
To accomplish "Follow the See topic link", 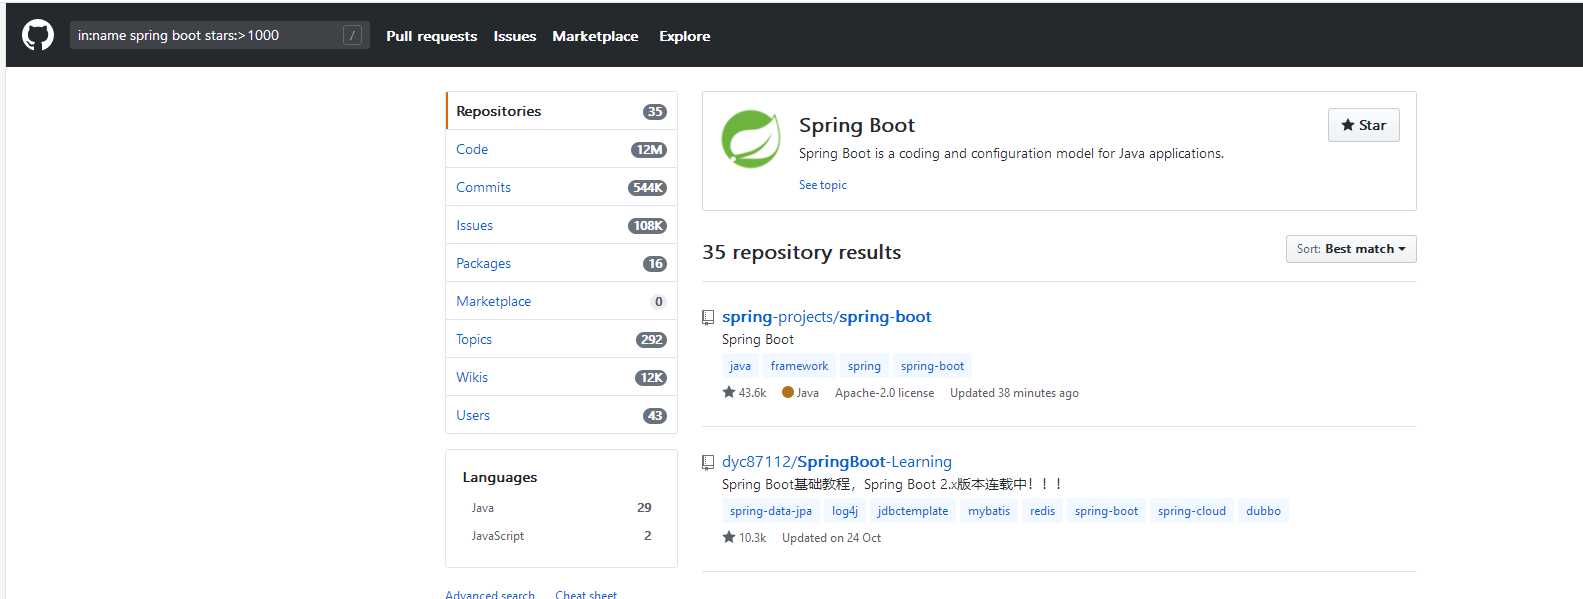I will pyautogui.click(x=823, y=185).
